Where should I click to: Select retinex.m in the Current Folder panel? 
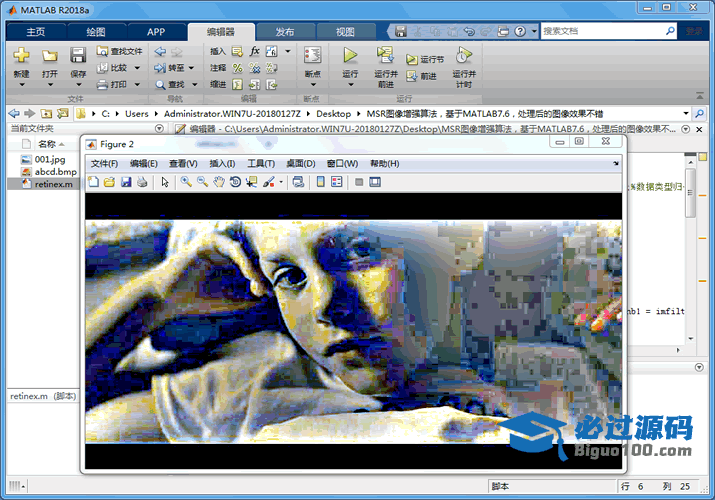pyautogui.click(x=44, y=184)
